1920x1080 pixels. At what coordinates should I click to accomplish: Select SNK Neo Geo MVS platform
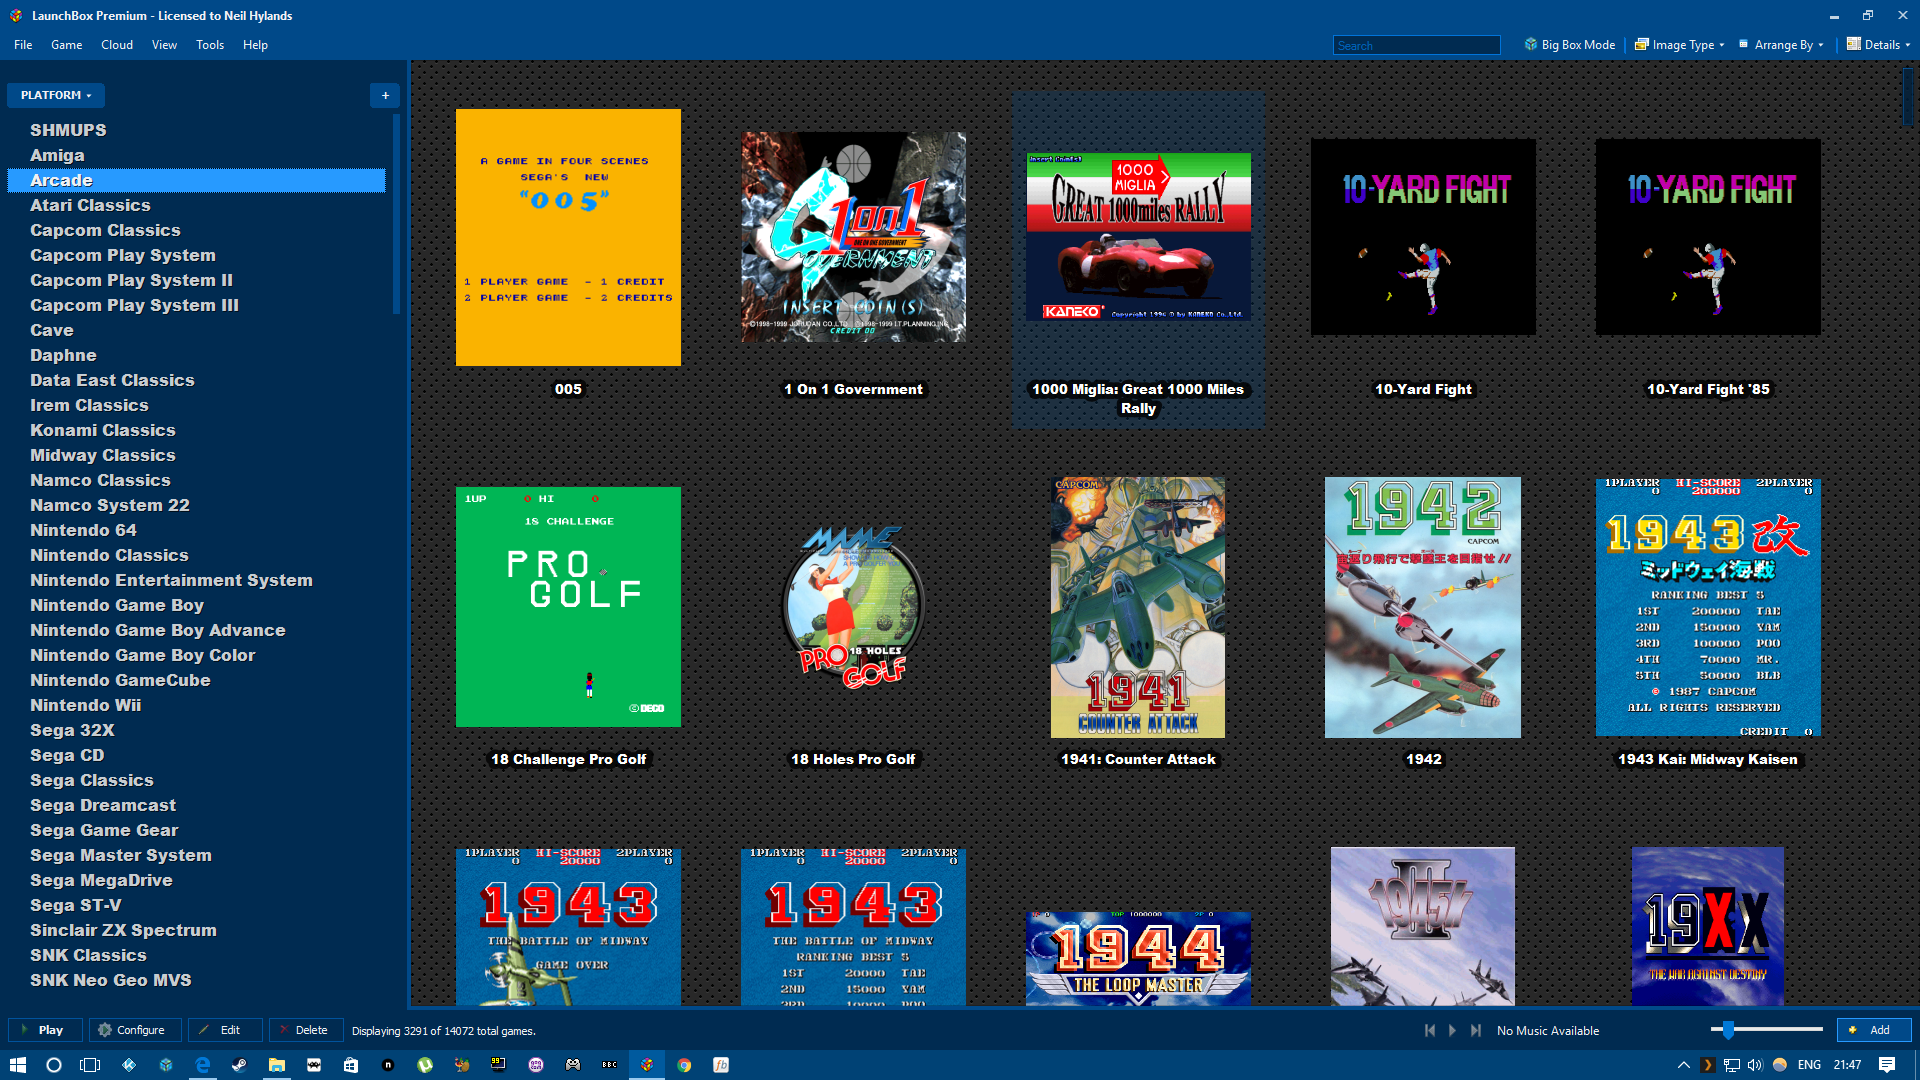(x=110, y=980)
